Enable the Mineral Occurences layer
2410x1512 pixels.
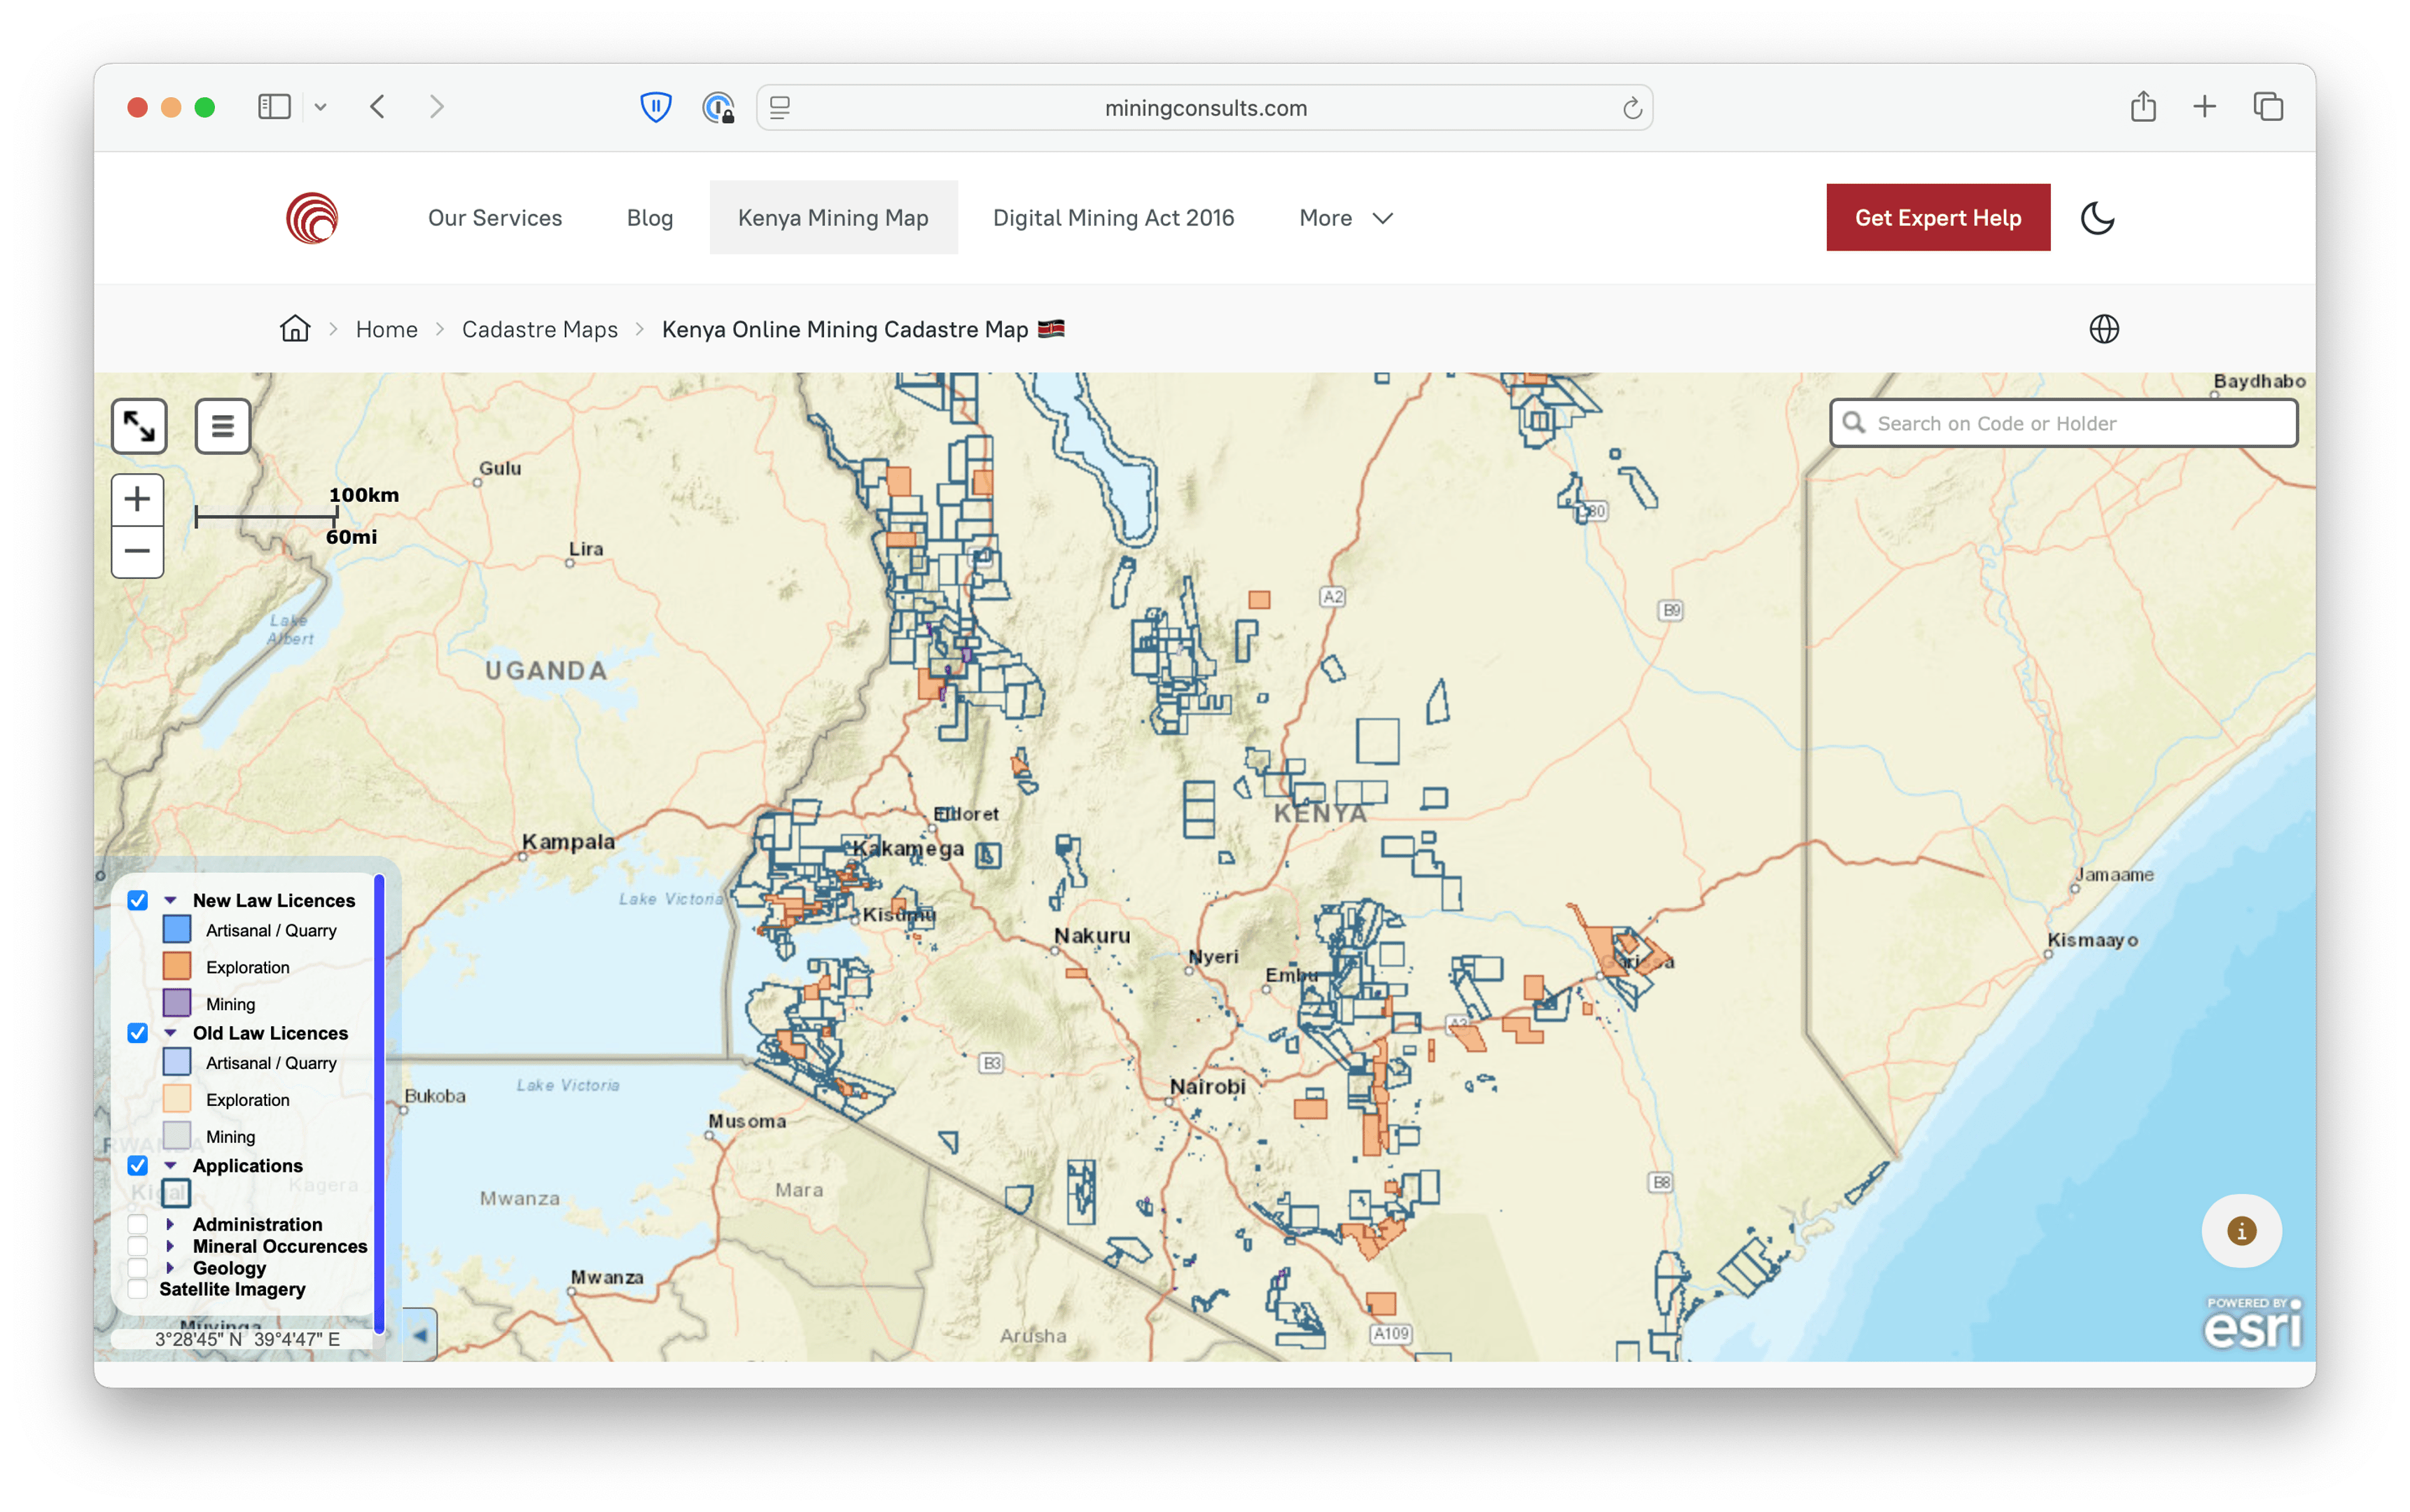(138, 1246)
